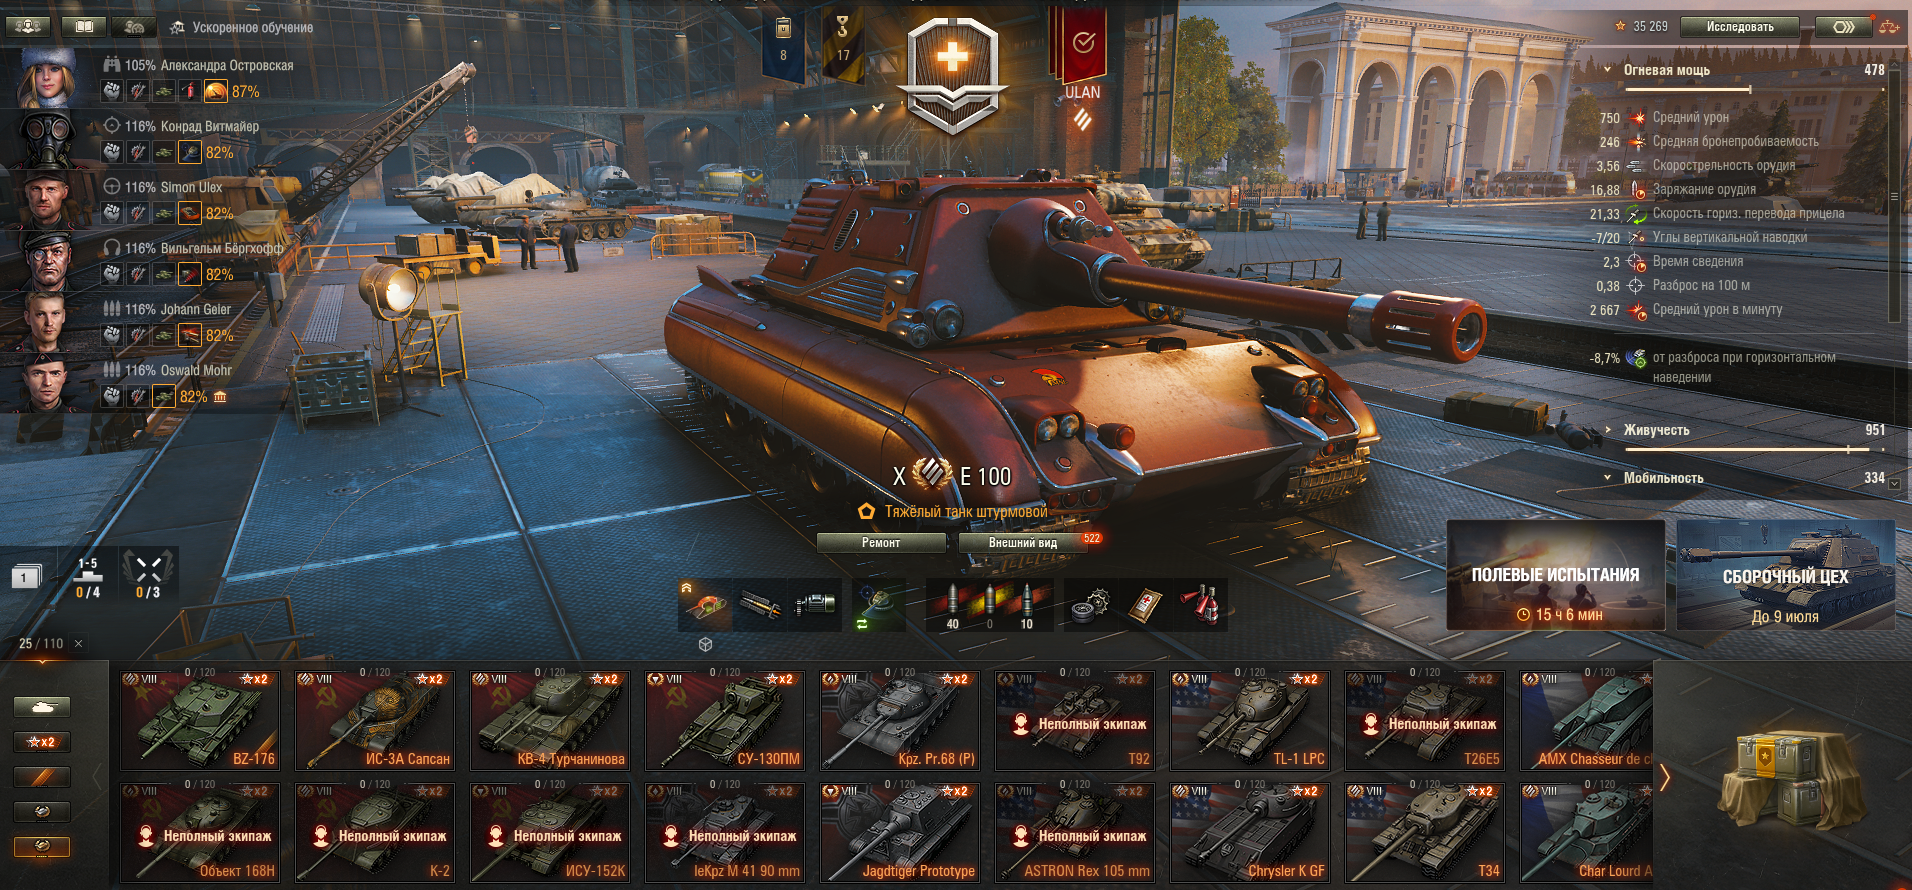Select the fire extinguisher consumable slot
Screen dimensions: 1912x890
pos(1199,604)
